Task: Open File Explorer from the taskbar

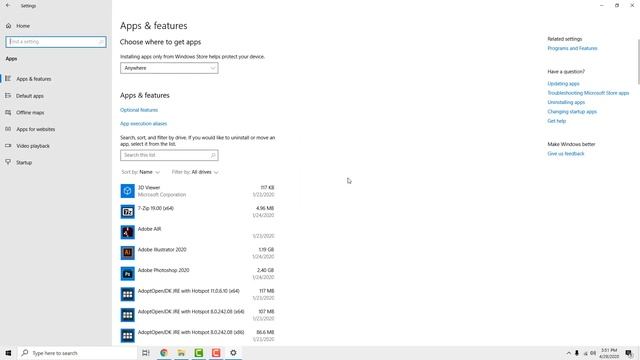Action: [x=181, y=353]
